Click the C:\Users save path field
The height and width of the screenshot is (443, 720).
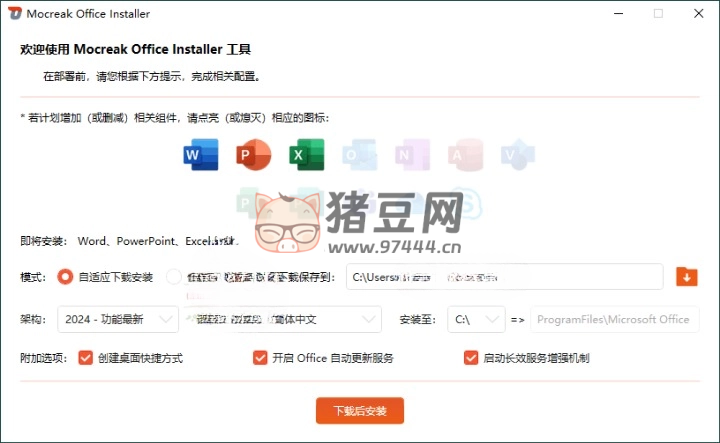(x=505, y=277)
